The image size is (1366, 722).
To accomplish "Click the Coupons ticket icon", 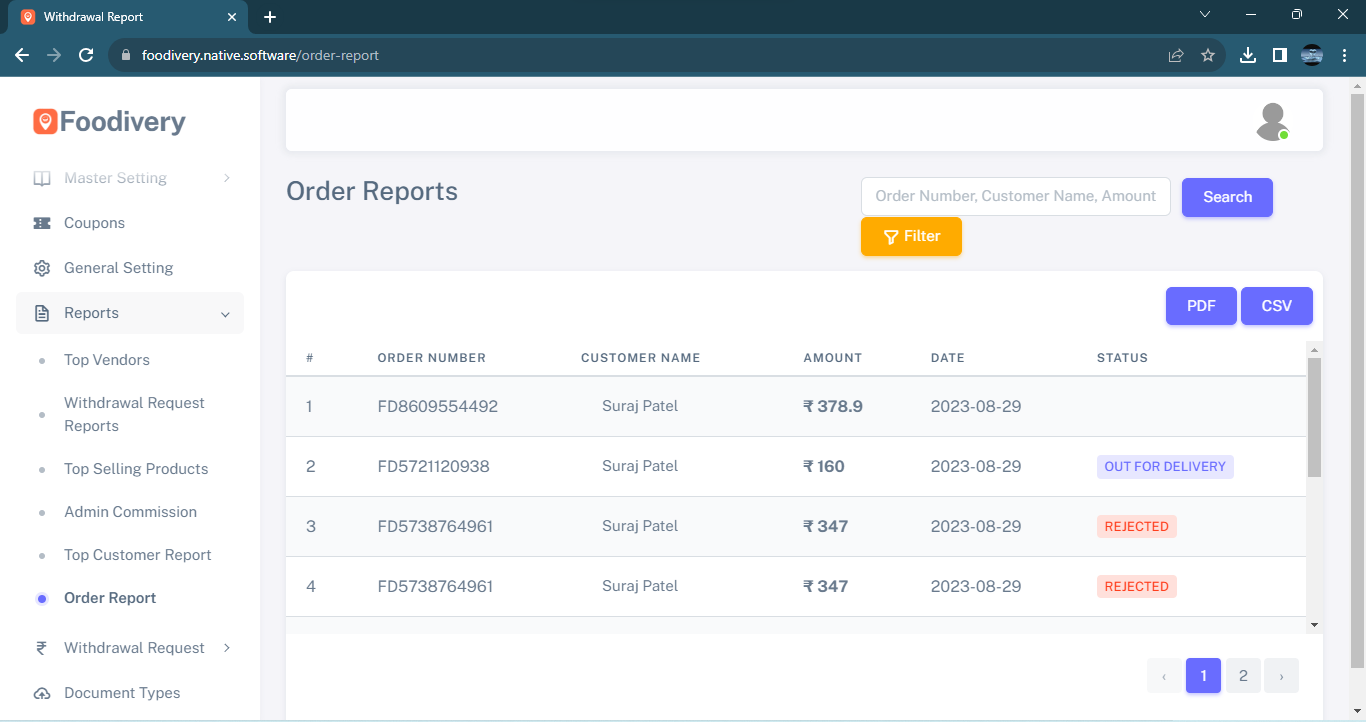I will coord(42,223).
